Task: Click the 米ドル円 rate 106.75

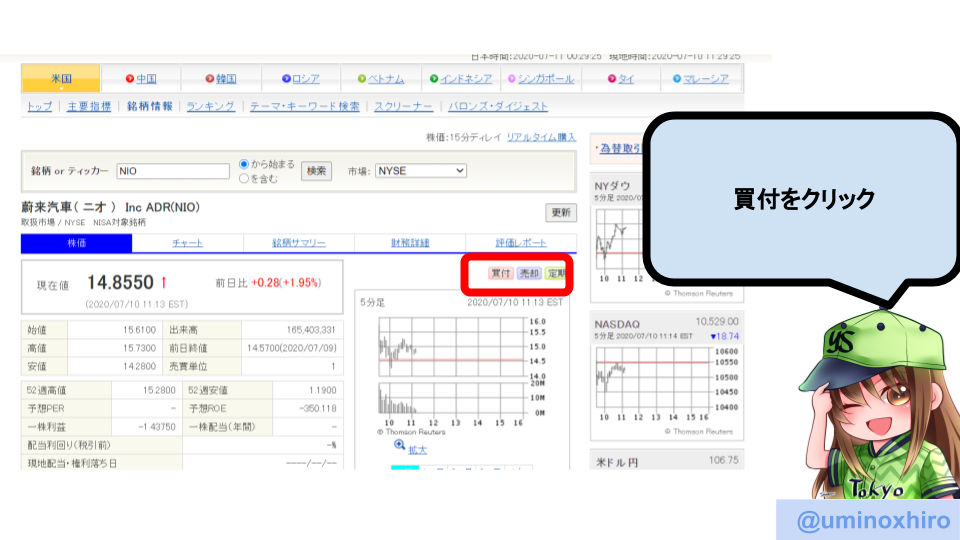Action: [x=724, y=460]
